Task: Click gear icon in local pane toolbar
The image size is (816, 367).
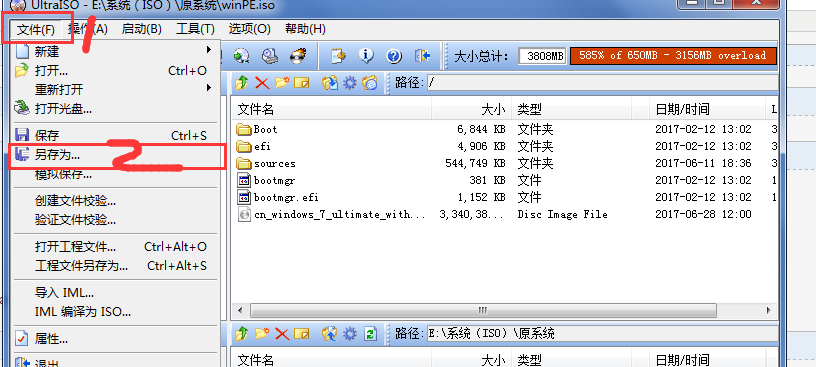Action: click(350, 333)
